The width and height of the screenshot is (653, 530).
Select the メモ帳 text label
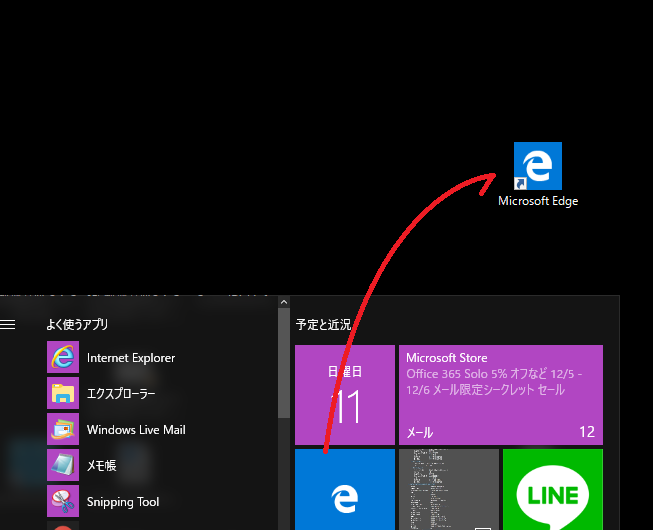pyautogui.click(x=101, y=465)
